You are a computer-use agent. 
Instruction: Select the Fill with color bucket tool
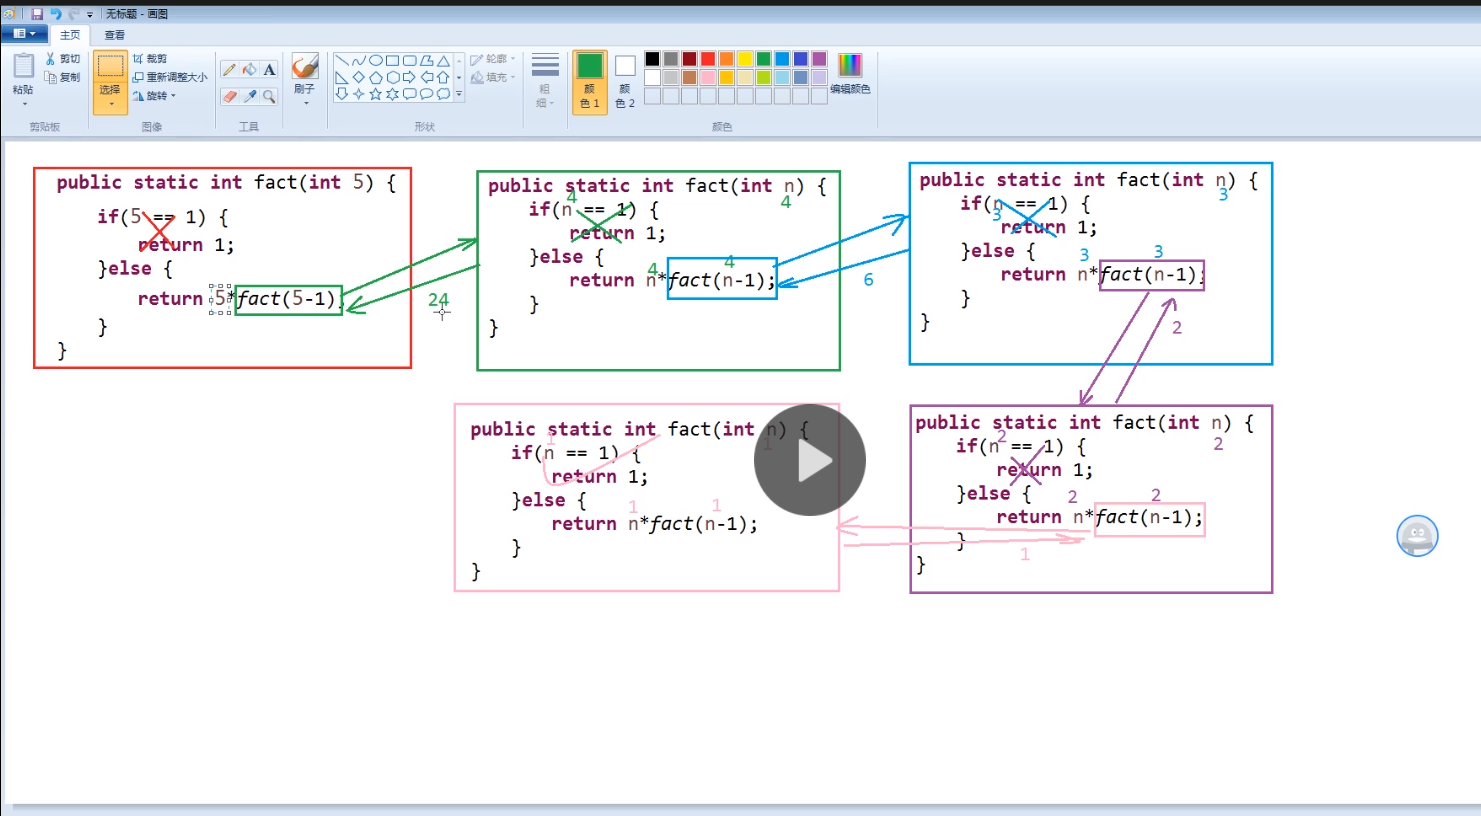[249, 69]
